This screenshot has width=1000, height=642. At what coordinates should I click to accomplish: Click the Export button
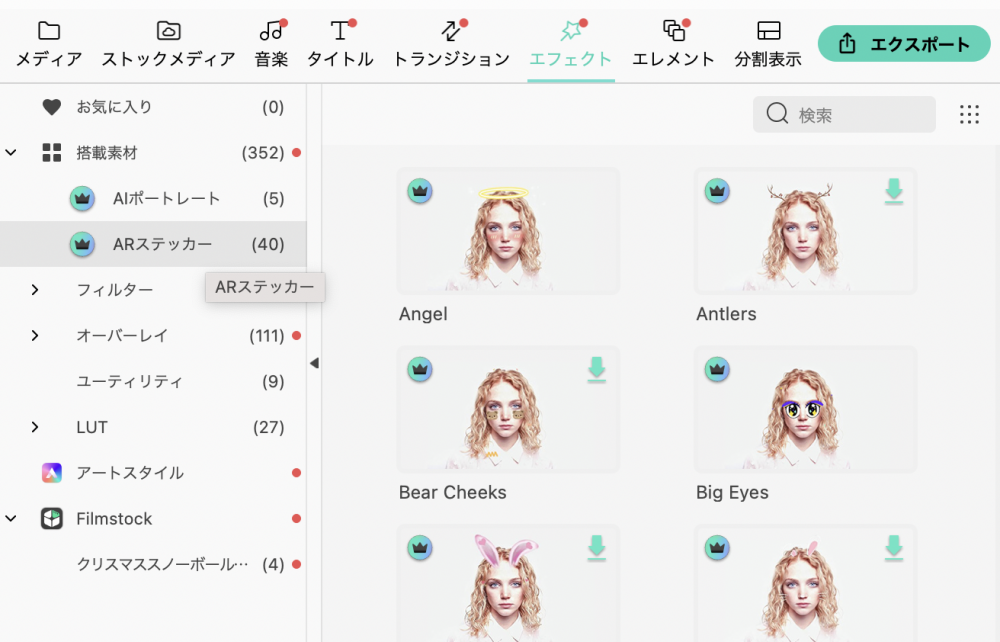[x=904, y=44]
